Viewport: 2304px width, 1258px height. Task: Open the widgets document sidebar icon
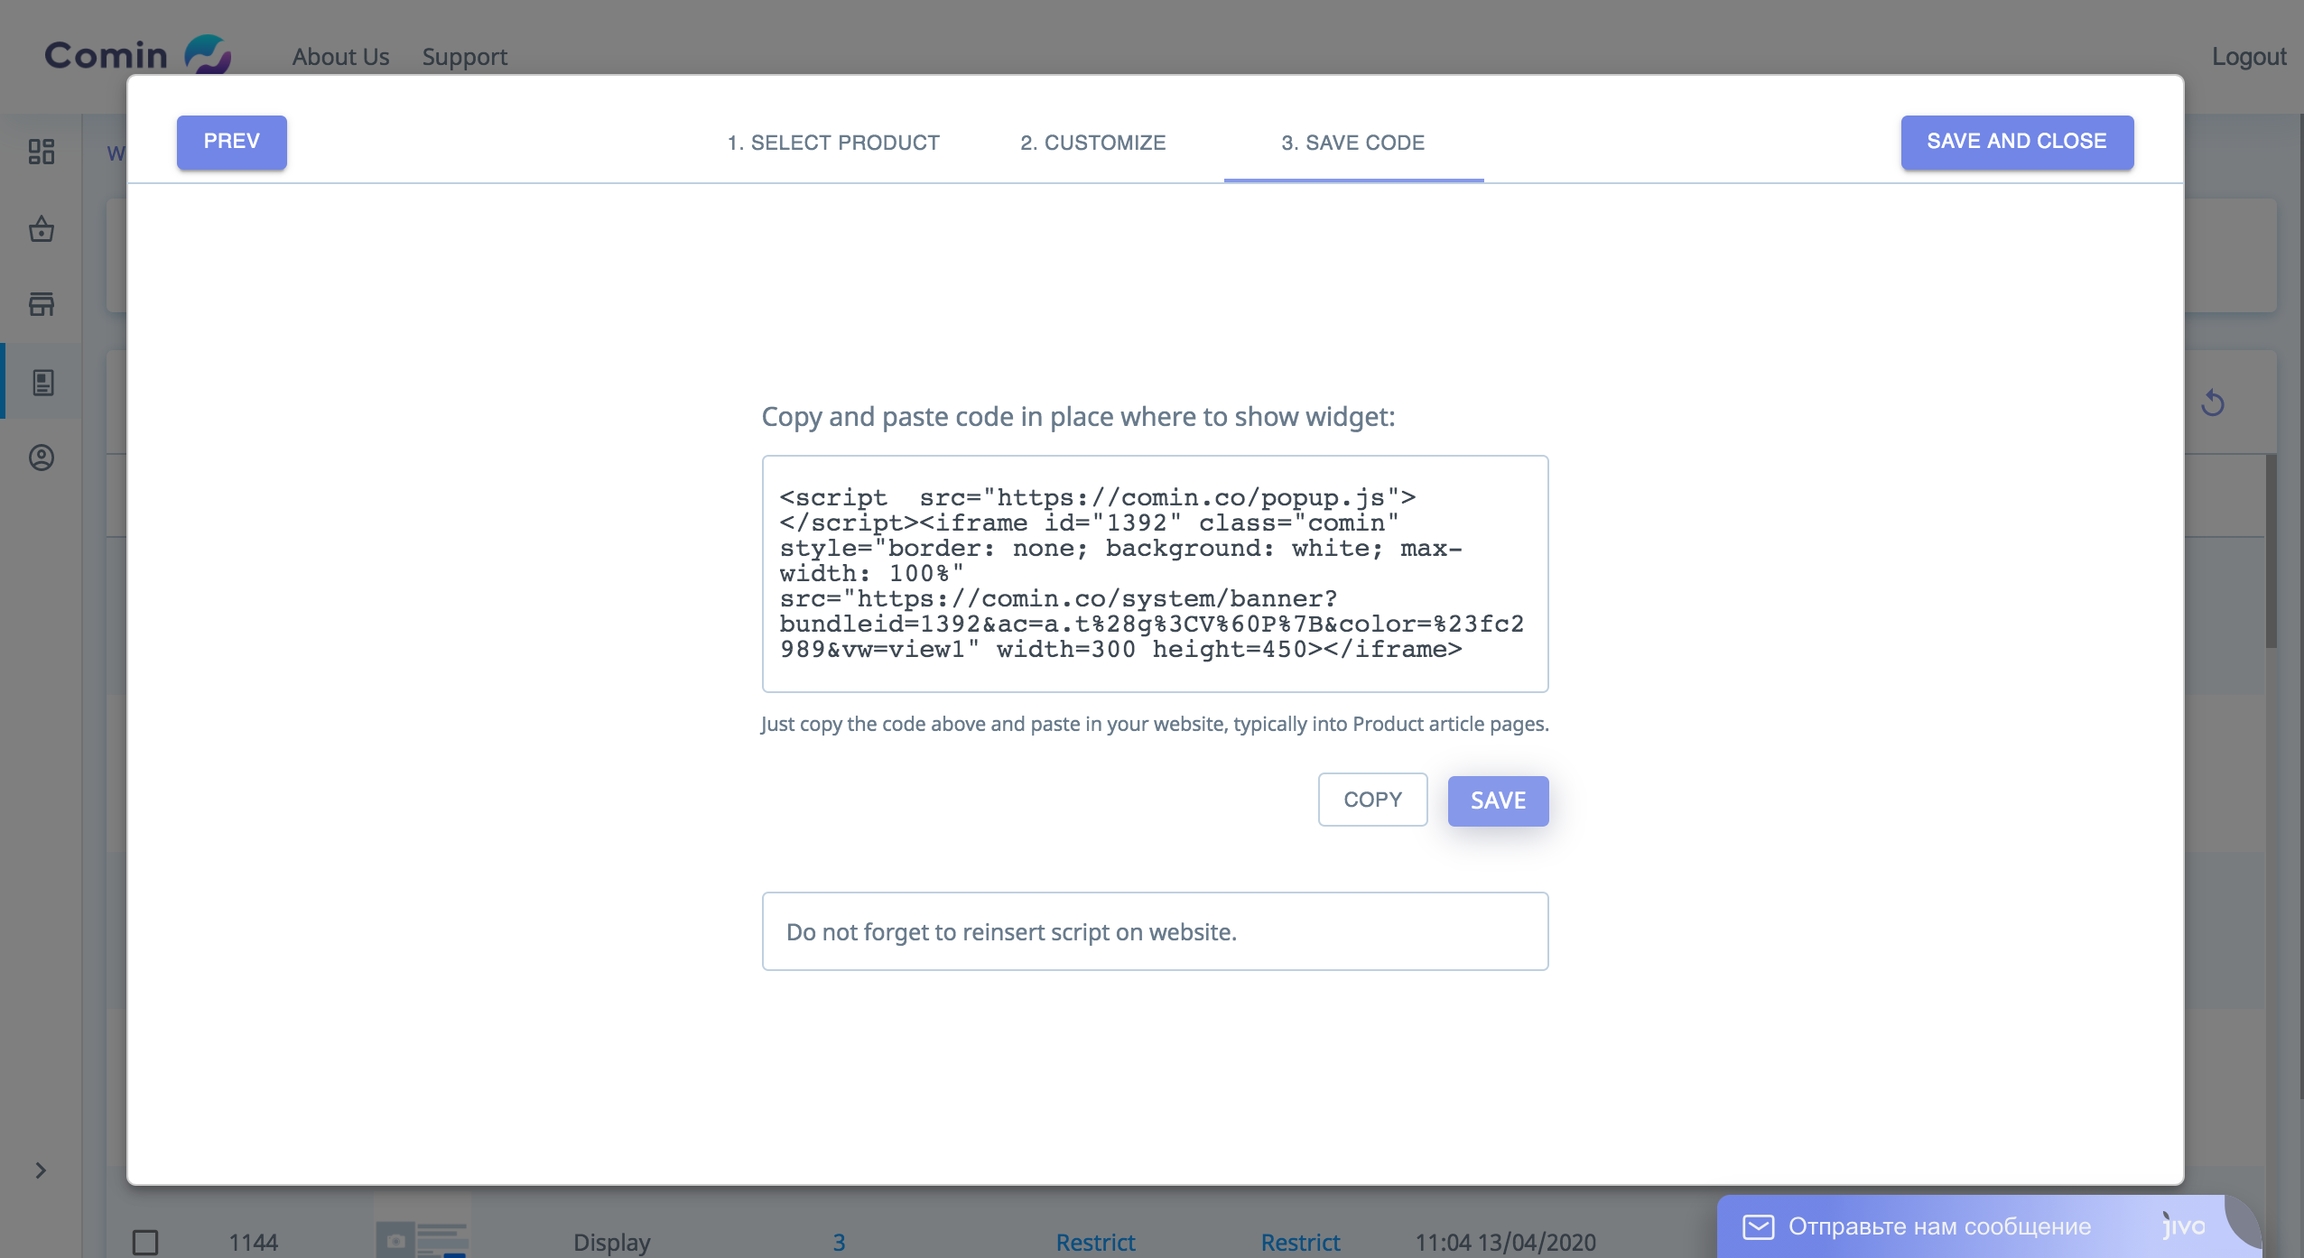coord(42,382)
